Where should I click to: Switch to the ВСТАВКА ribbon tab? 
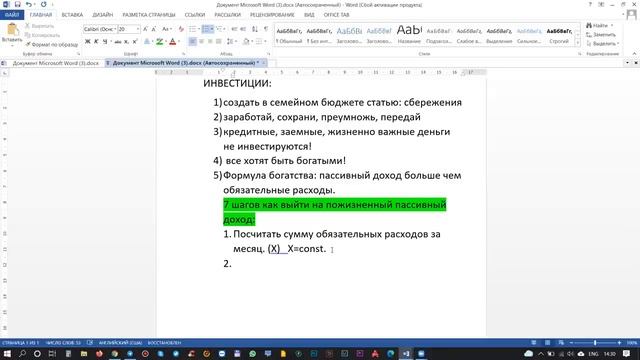pyautogui.click(x=72, y=15)
